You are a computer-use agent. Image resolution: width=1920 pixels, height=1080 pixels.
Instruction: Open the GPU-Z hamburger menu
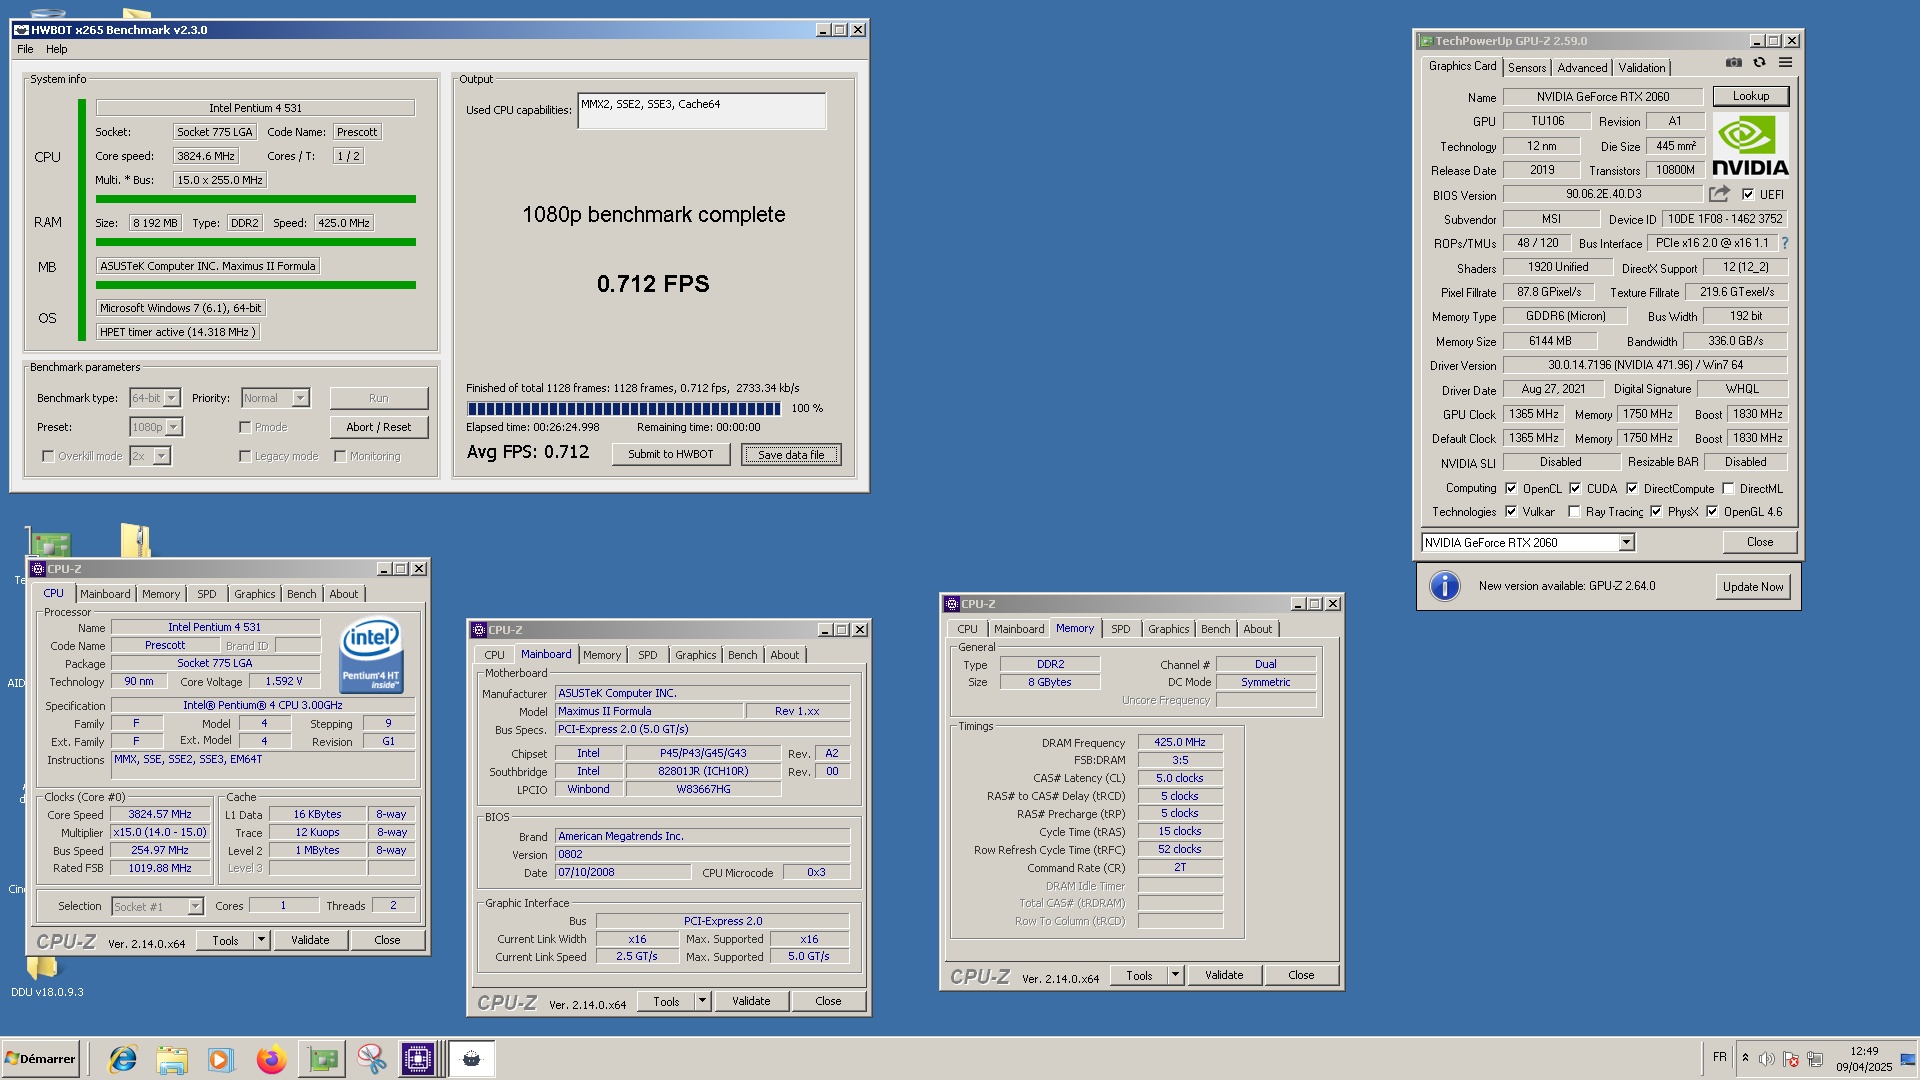pyautogui.click(x=1785, y=63)
